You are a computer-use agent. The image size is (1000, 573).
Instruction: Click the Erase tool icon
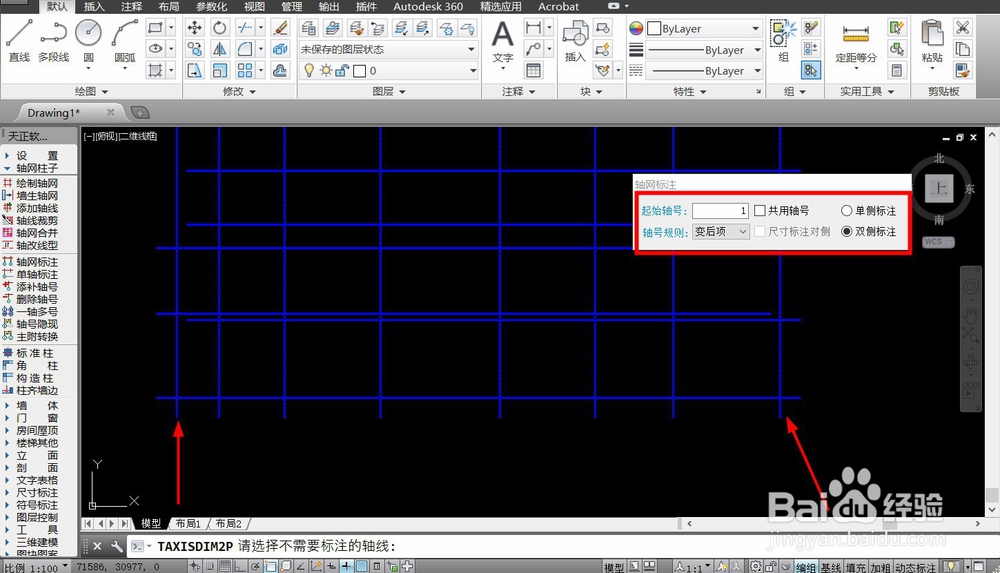279,27
